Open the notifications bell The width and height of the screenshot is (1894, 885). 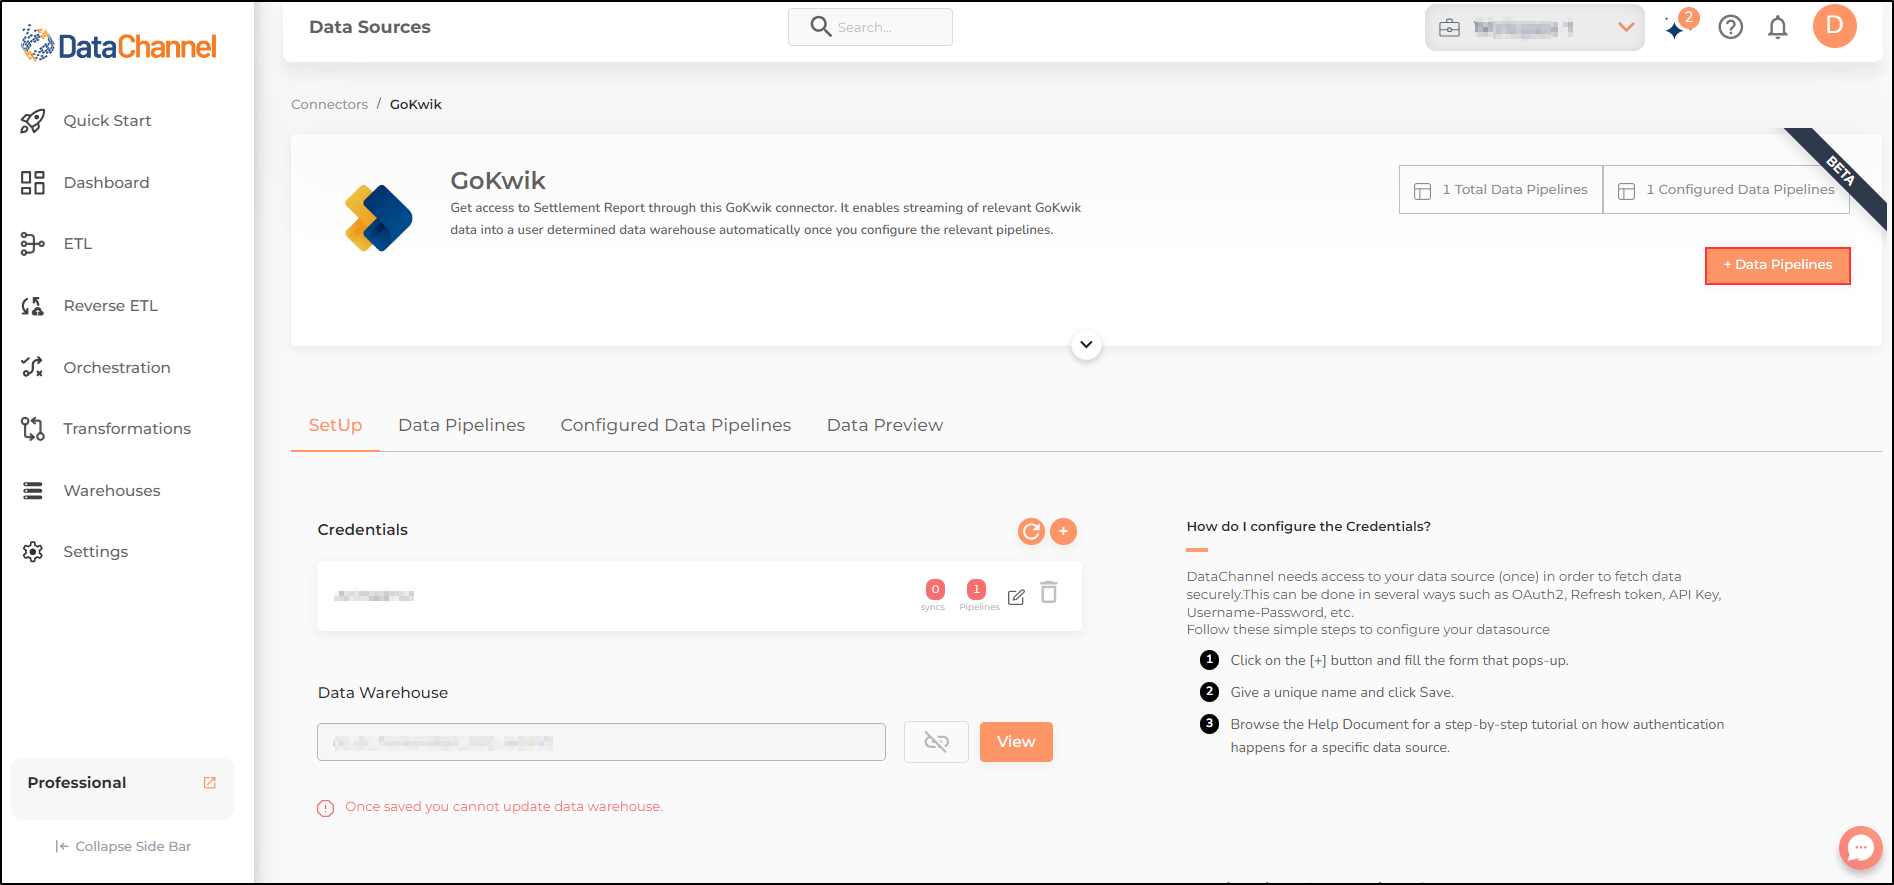1778,27
